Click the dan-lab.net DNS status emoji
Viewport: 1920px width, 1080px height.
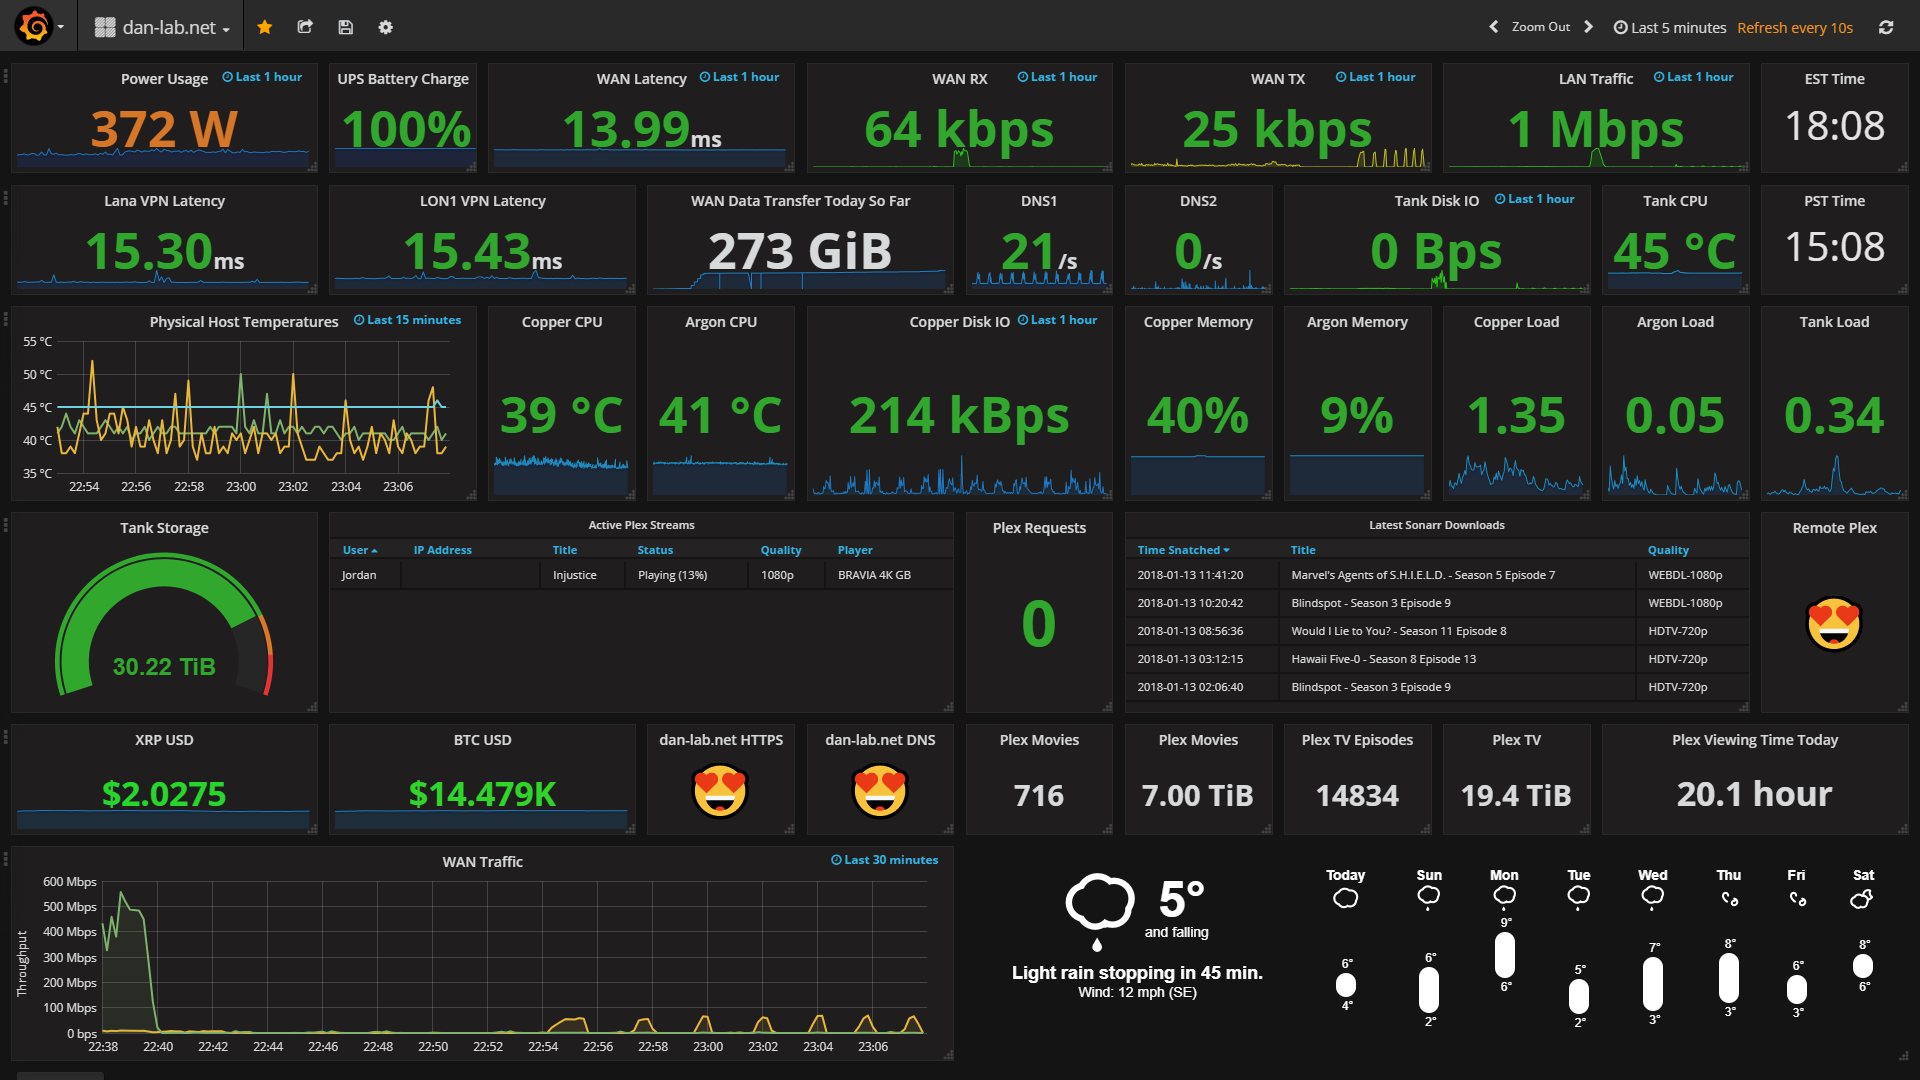pos(880,790)
